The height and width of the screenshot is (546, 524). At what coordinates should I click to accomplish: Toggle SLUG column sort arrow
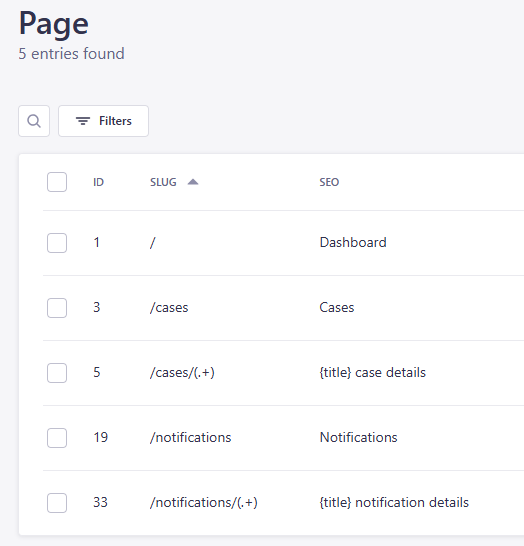pos(193,182)
